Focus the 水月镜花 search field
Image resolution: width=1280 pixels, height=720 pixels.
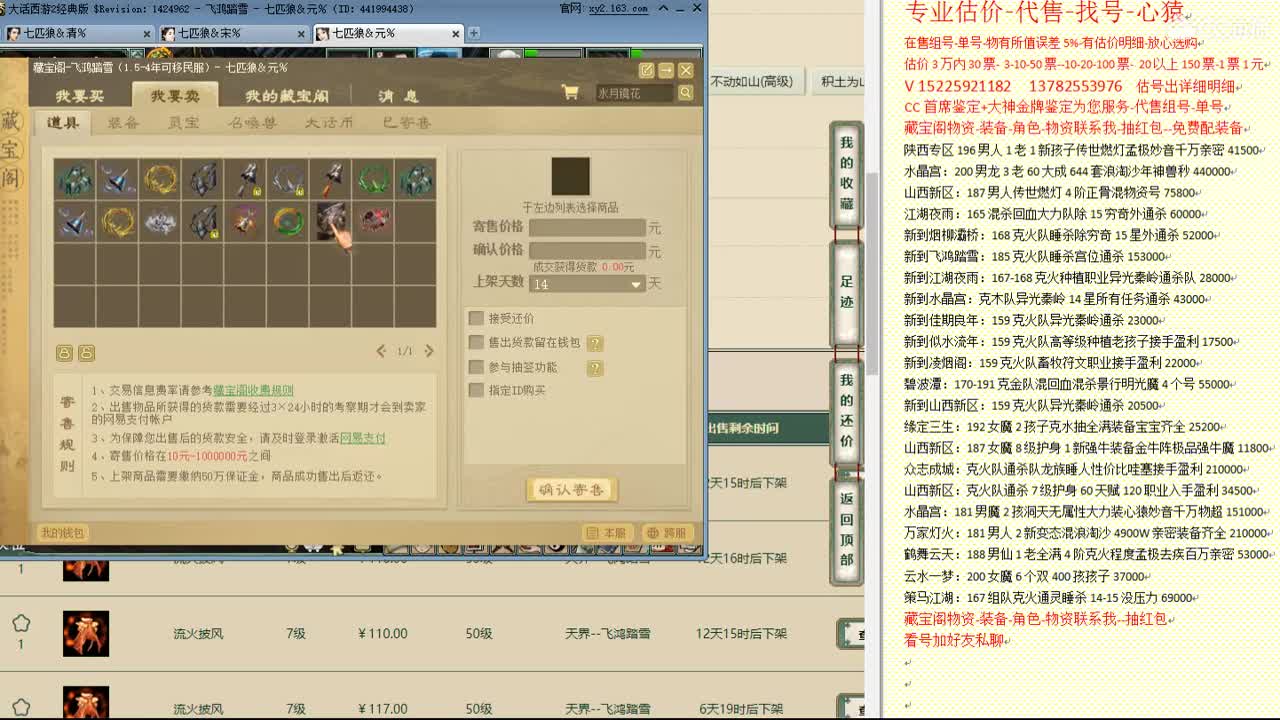tap(634, 93)
